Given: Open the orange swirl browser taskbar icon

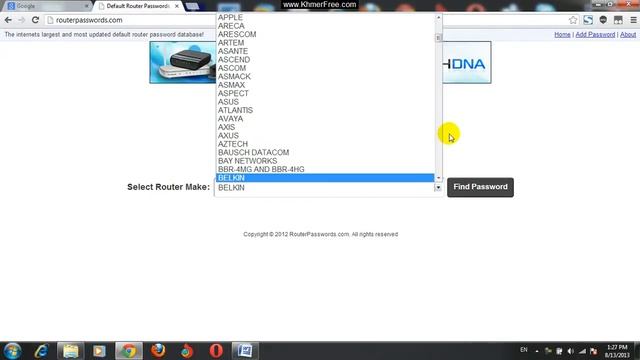Looking at the screenshot, I should click(x=187, y=351).
